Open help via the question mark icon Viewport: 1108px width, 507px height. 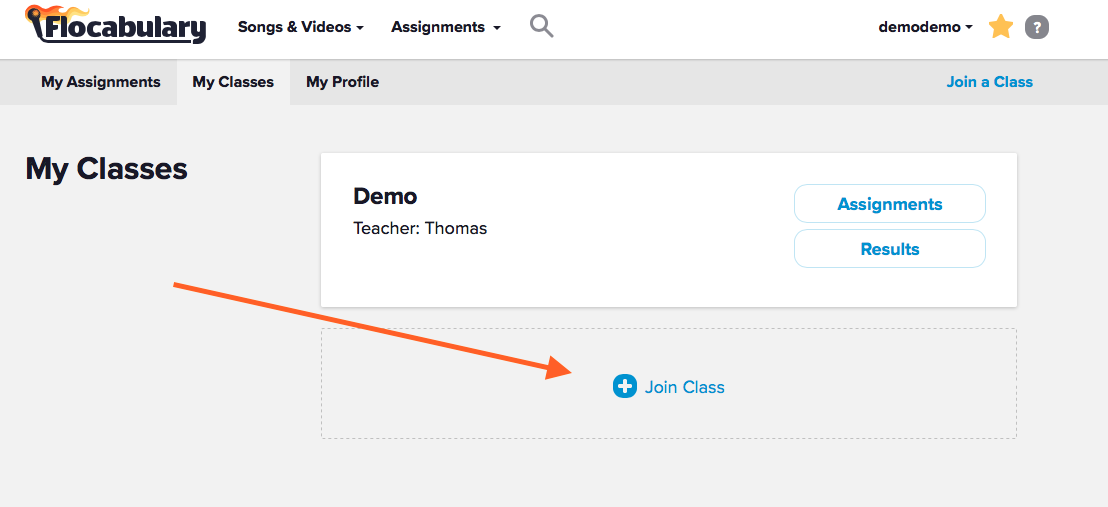1037,27
